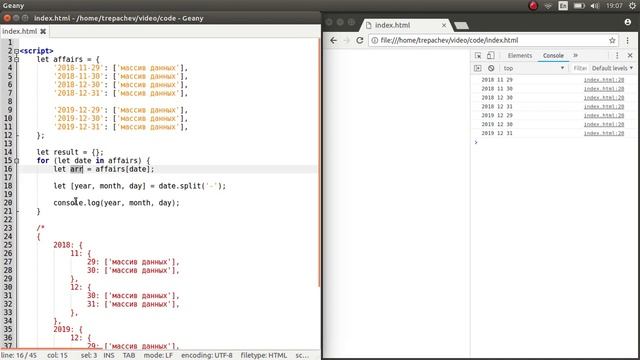
Task: Open the 'top' JavaScript context dropdown
Action: [x=533, y=68]
